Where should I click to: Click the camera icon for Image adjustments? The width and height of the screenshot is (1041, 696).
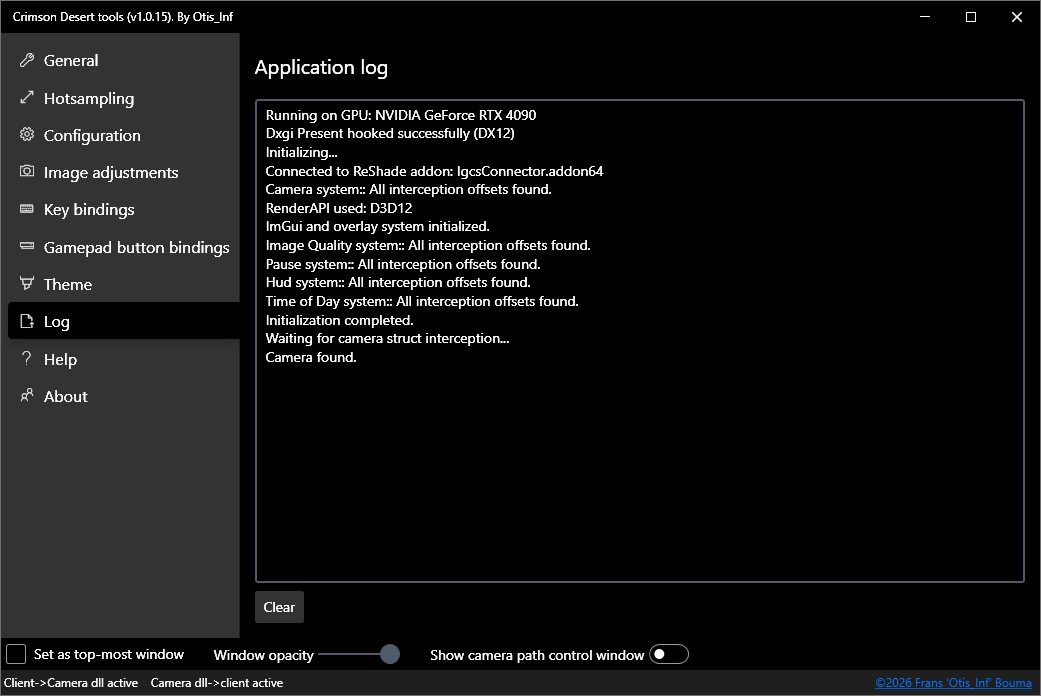click(x=27, y=171)
